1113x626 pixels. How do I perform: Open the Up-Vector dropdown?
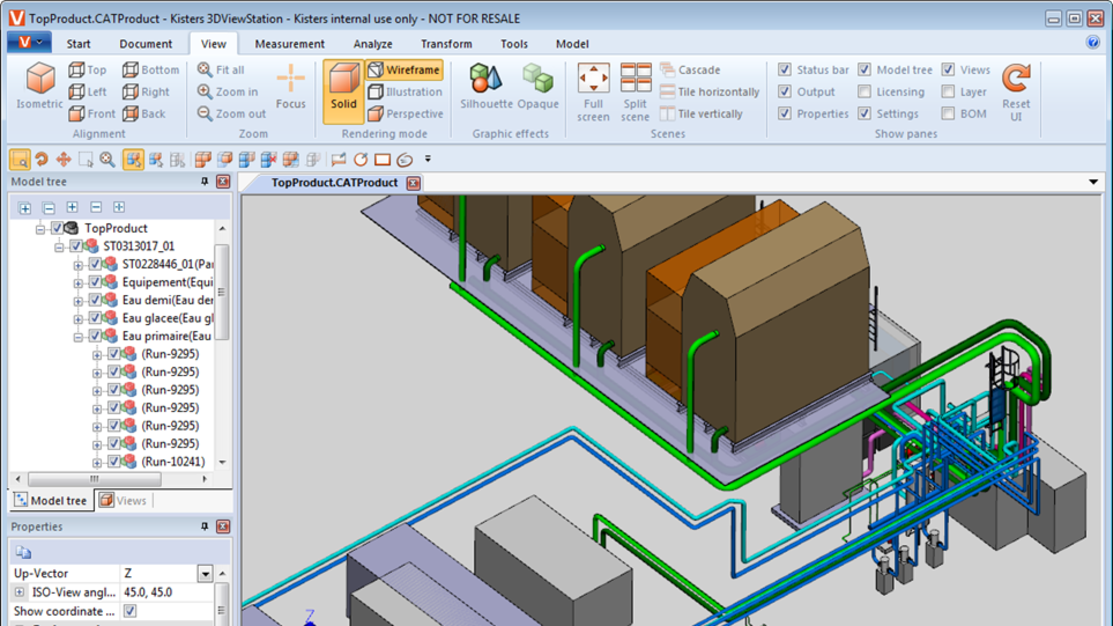point(205,573)
